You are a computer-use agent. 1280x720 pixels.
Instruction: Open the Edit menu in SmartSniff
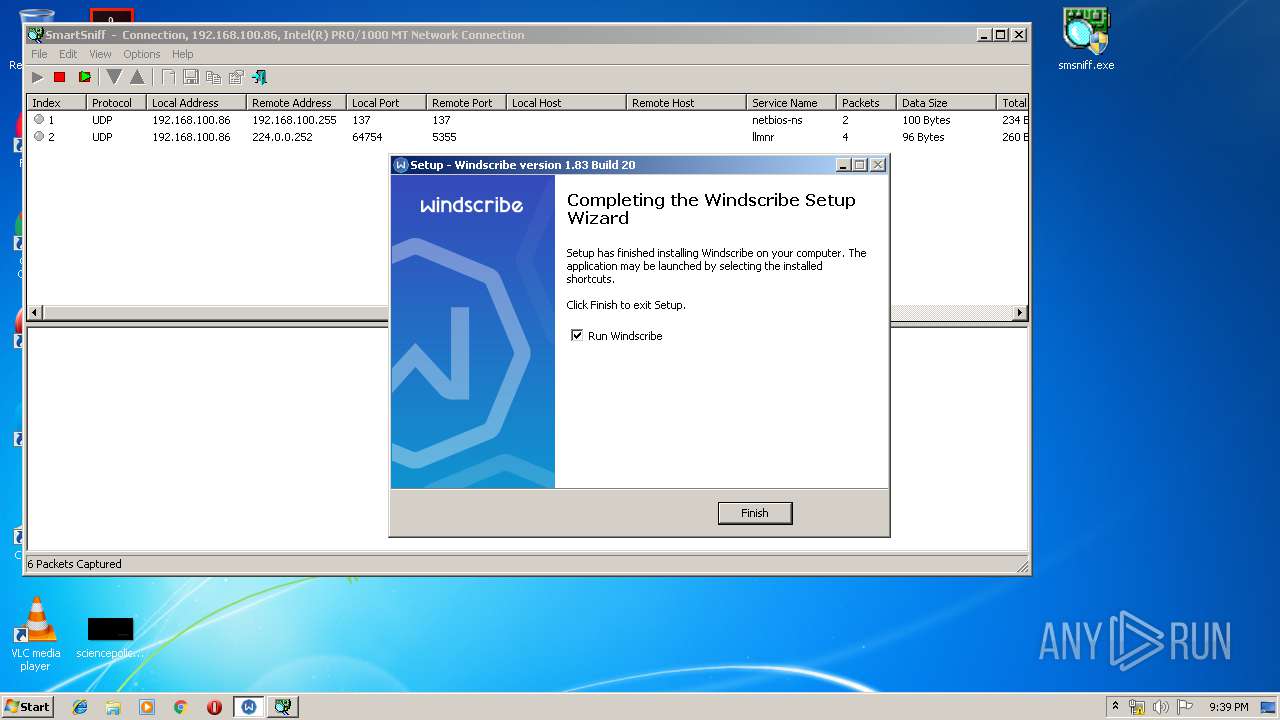coord(68,54)
